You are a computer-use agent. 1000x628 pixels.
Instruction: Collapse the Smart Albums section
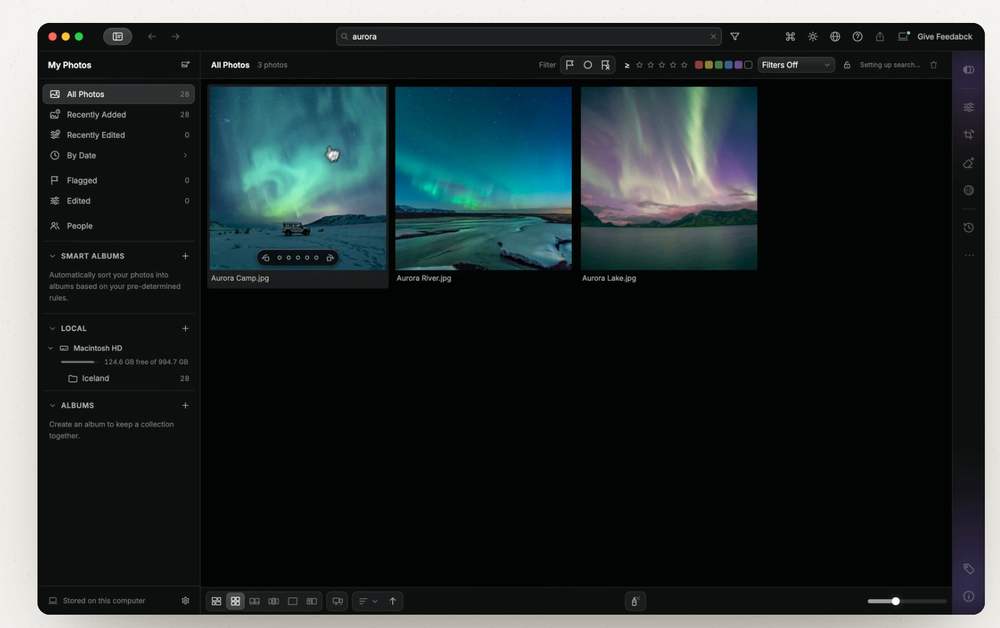coord(52,256)
